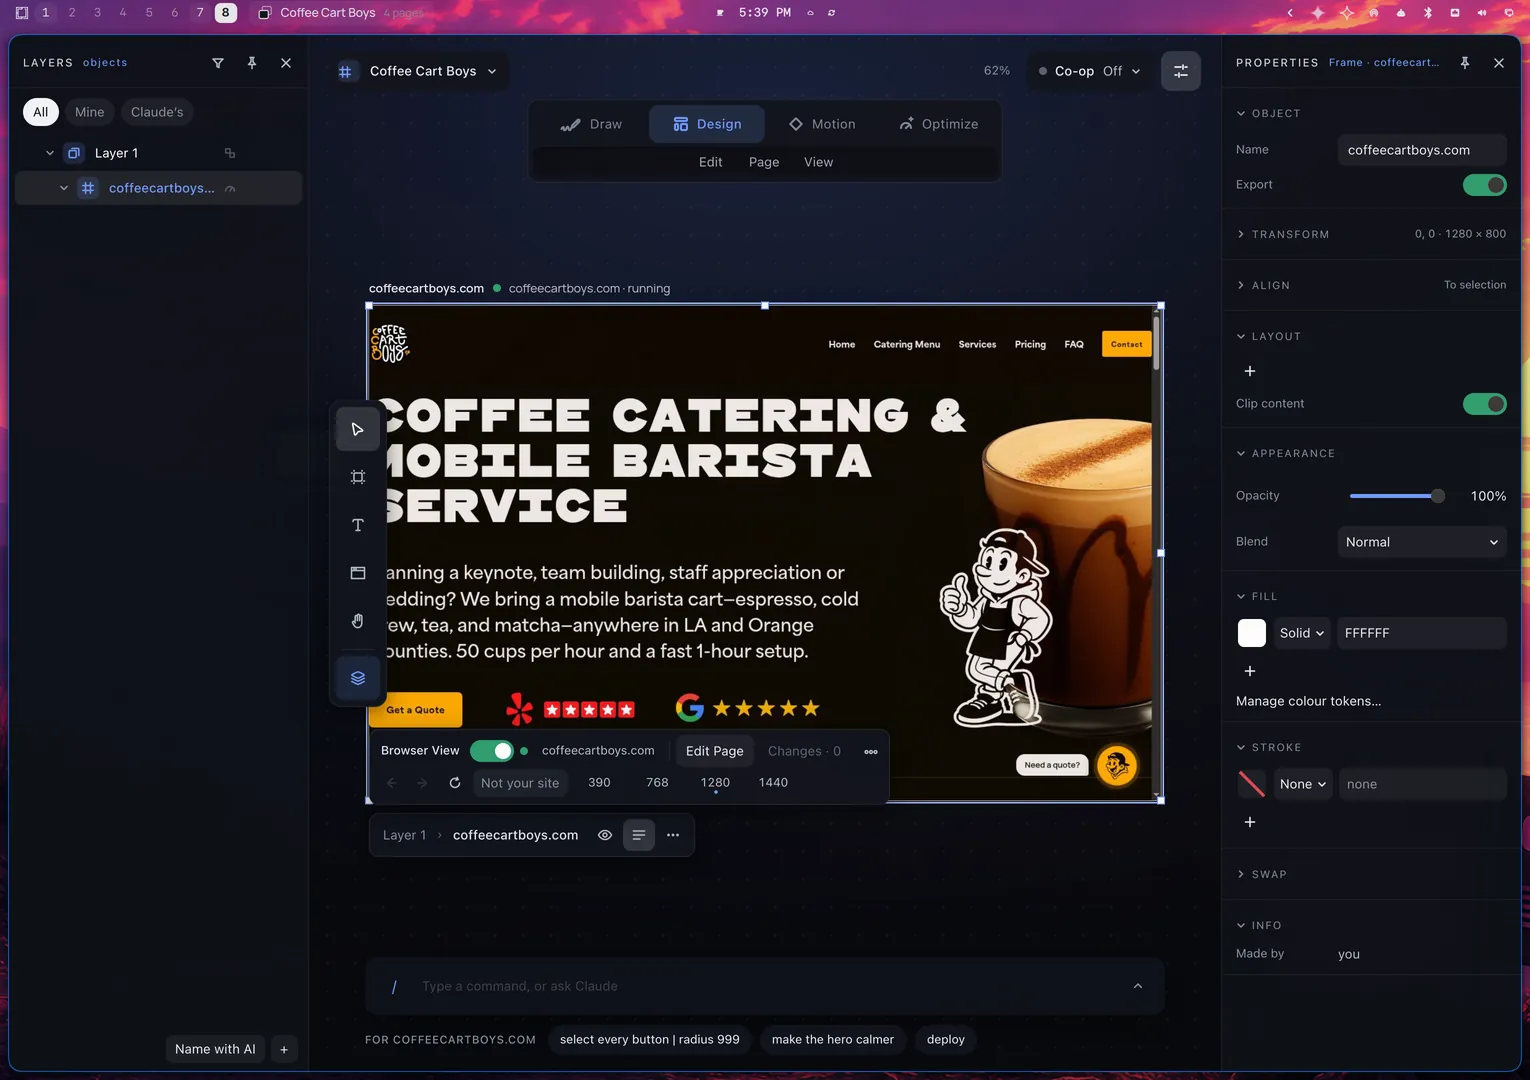Show only Mine layers
The width and height of the screenshot is (1530, 1080).
pos(90,112)
